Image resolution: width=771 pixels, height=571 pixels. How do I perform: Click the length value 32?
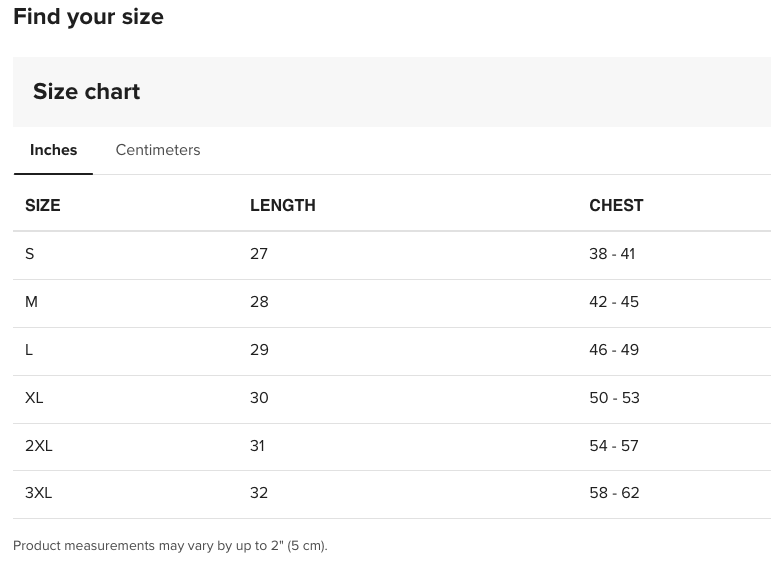[x=259, y=493]
